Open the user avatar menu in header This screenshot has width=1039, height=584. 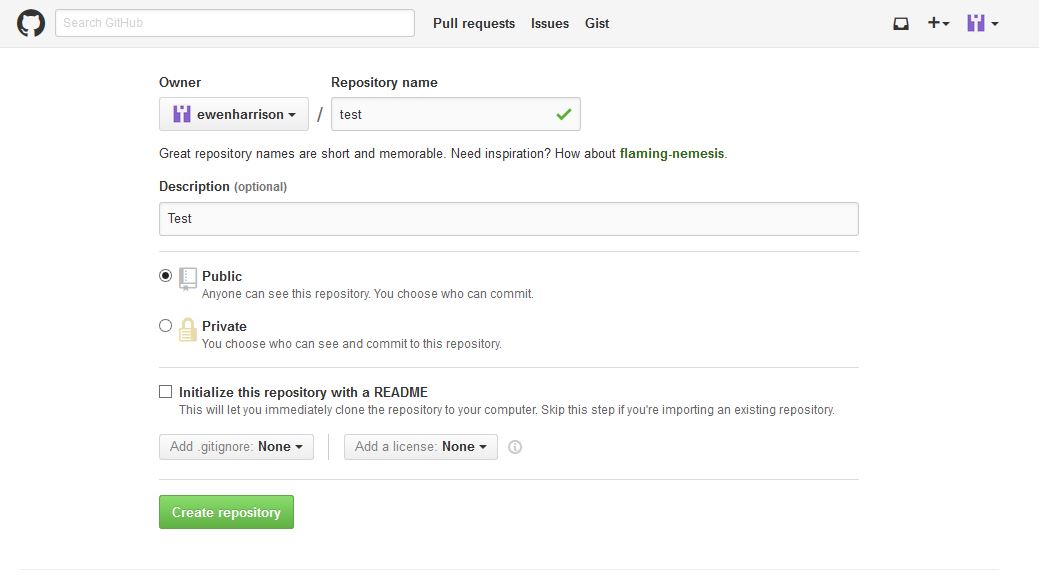(x=982, y=23)
